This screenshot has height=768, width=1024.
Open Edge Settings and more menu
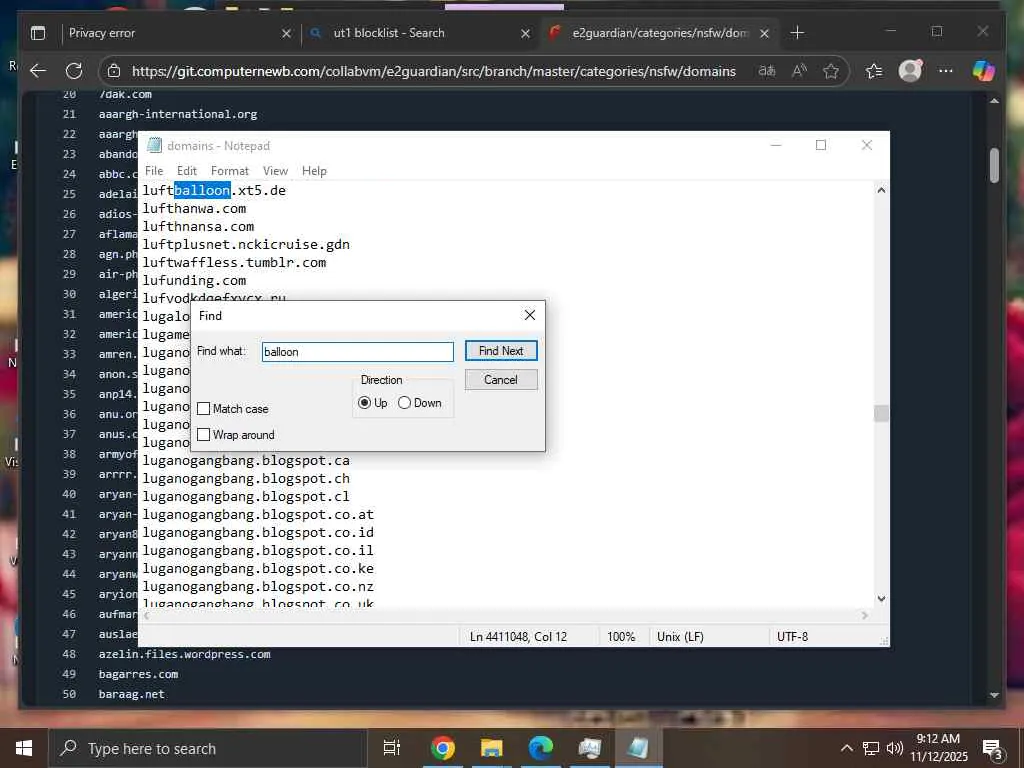pyautogui.click(x=946, y=71)
